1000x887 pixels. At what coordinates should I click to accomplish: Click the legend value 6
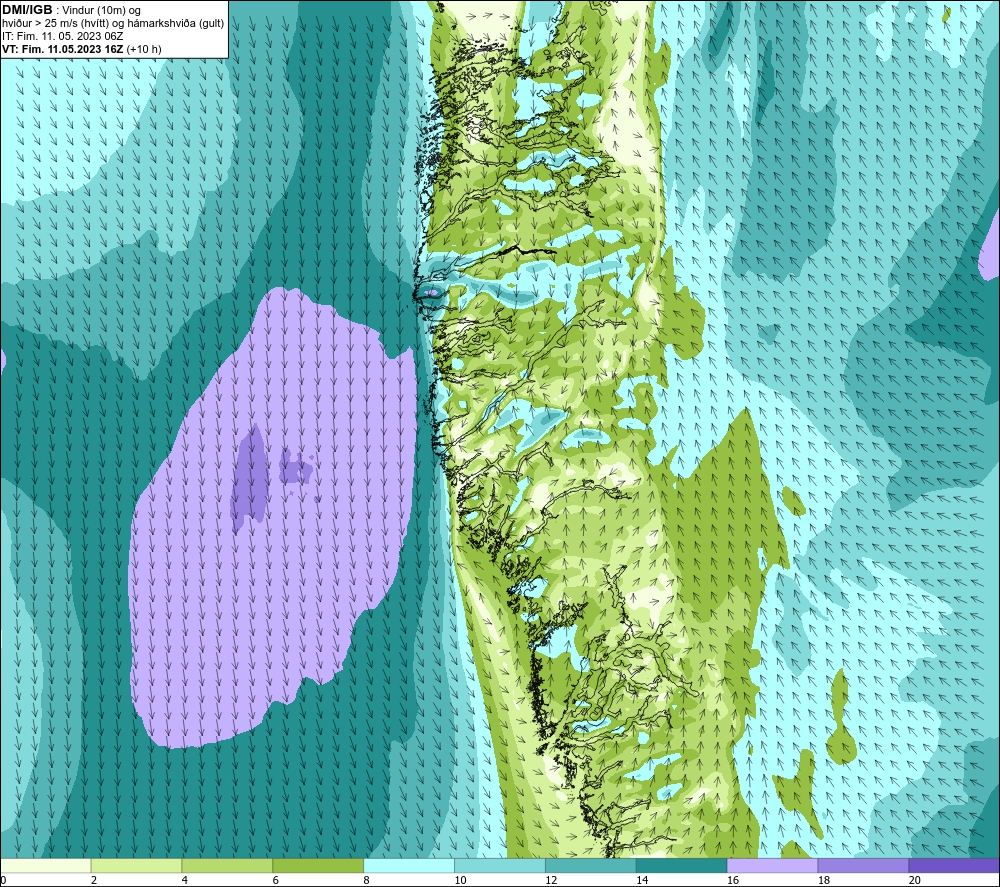(x=276, y=881)
